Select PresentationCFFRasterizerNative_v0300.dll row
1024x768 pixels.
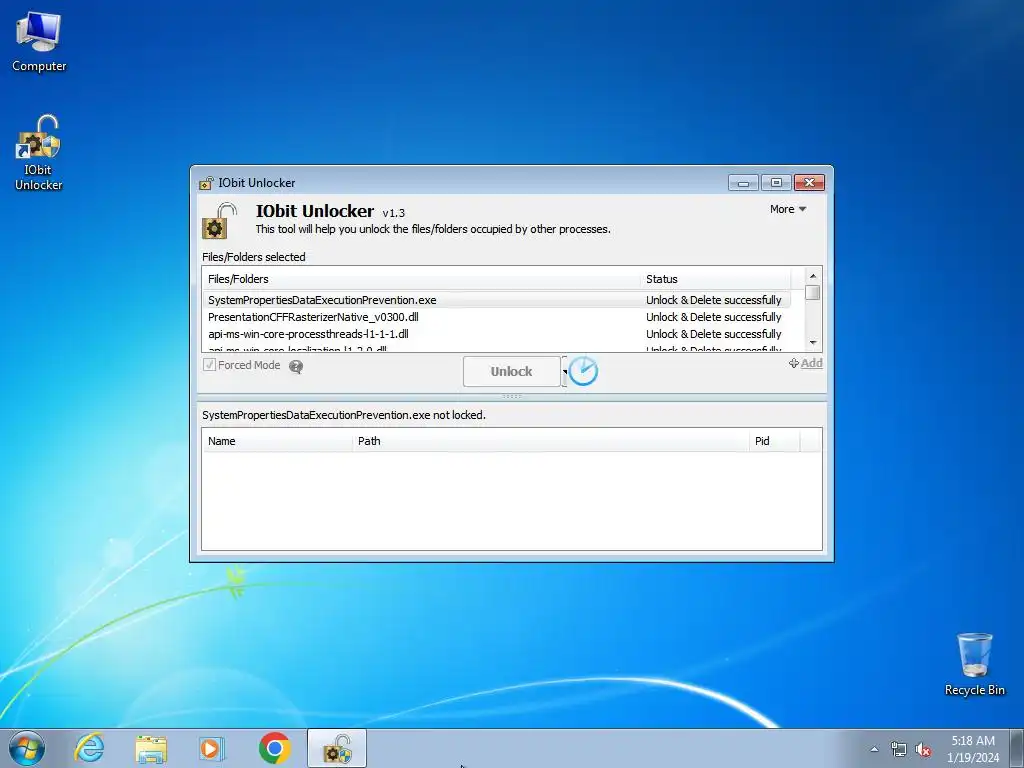click(x=496, y=317)
